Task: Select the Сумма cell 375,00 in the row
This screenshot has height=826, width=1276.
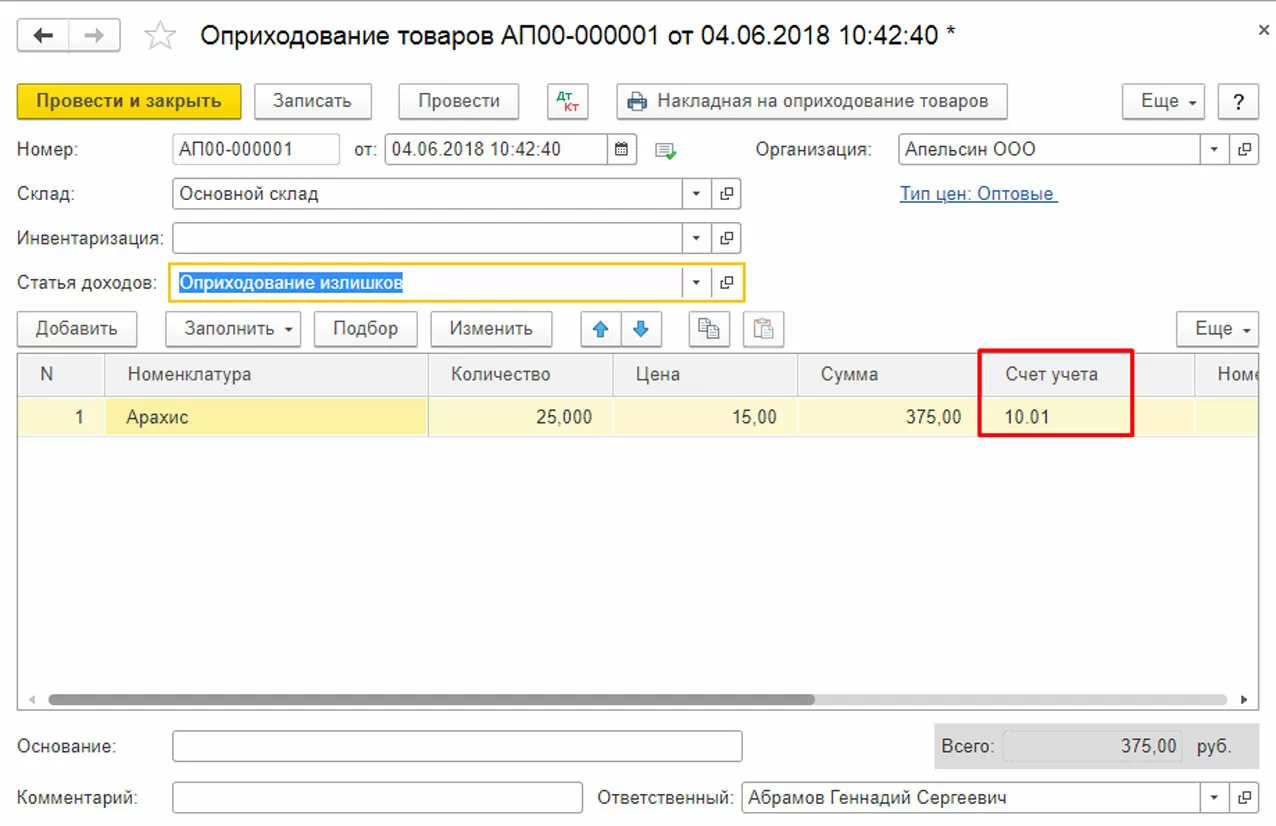Action: [x=889, y=417]
